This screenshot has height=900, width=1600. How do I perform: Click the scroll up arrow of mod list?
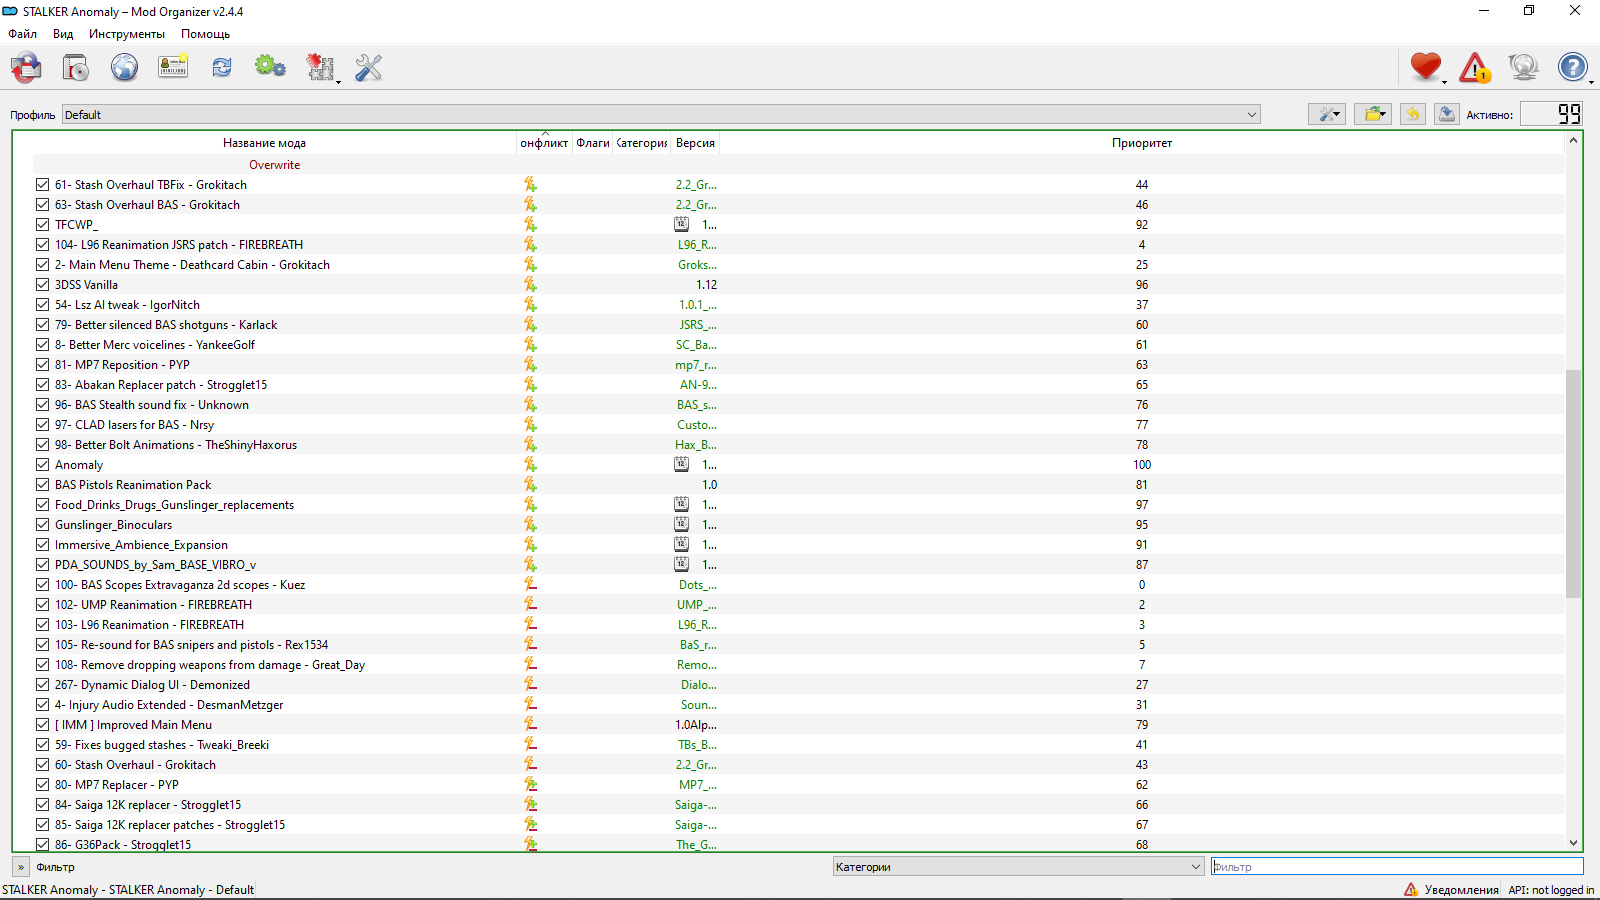coord(1573,140)
